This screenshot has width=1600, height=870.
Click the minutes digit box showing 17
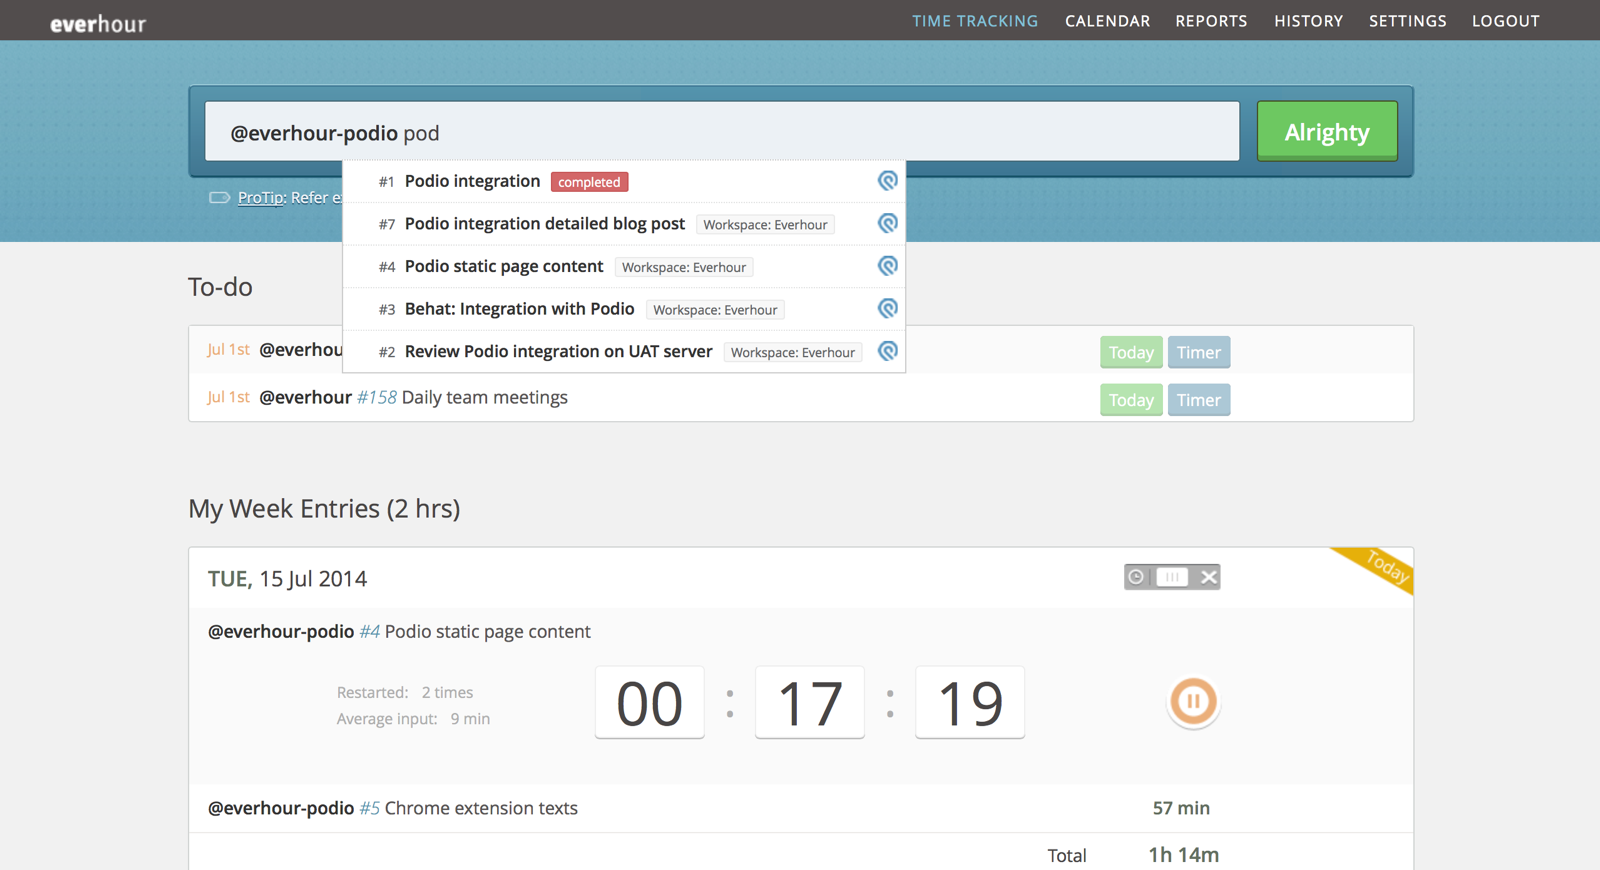810,702
